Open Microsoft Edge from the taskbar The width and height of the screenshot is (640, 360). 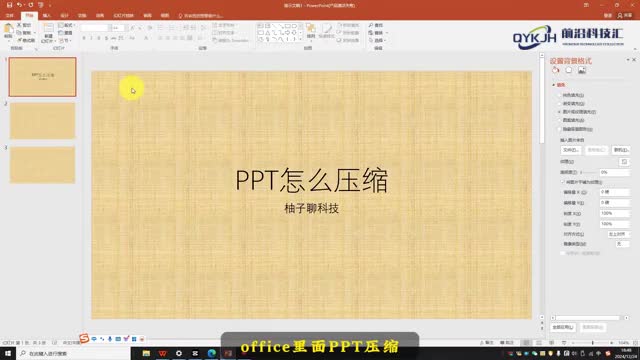coord(211,353)
